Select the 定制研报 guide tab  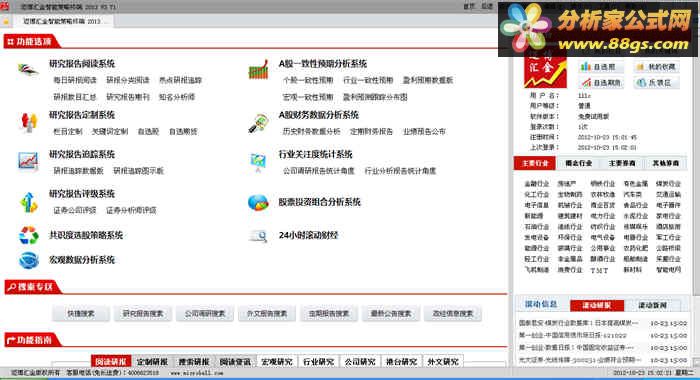(x=152, y=362)
